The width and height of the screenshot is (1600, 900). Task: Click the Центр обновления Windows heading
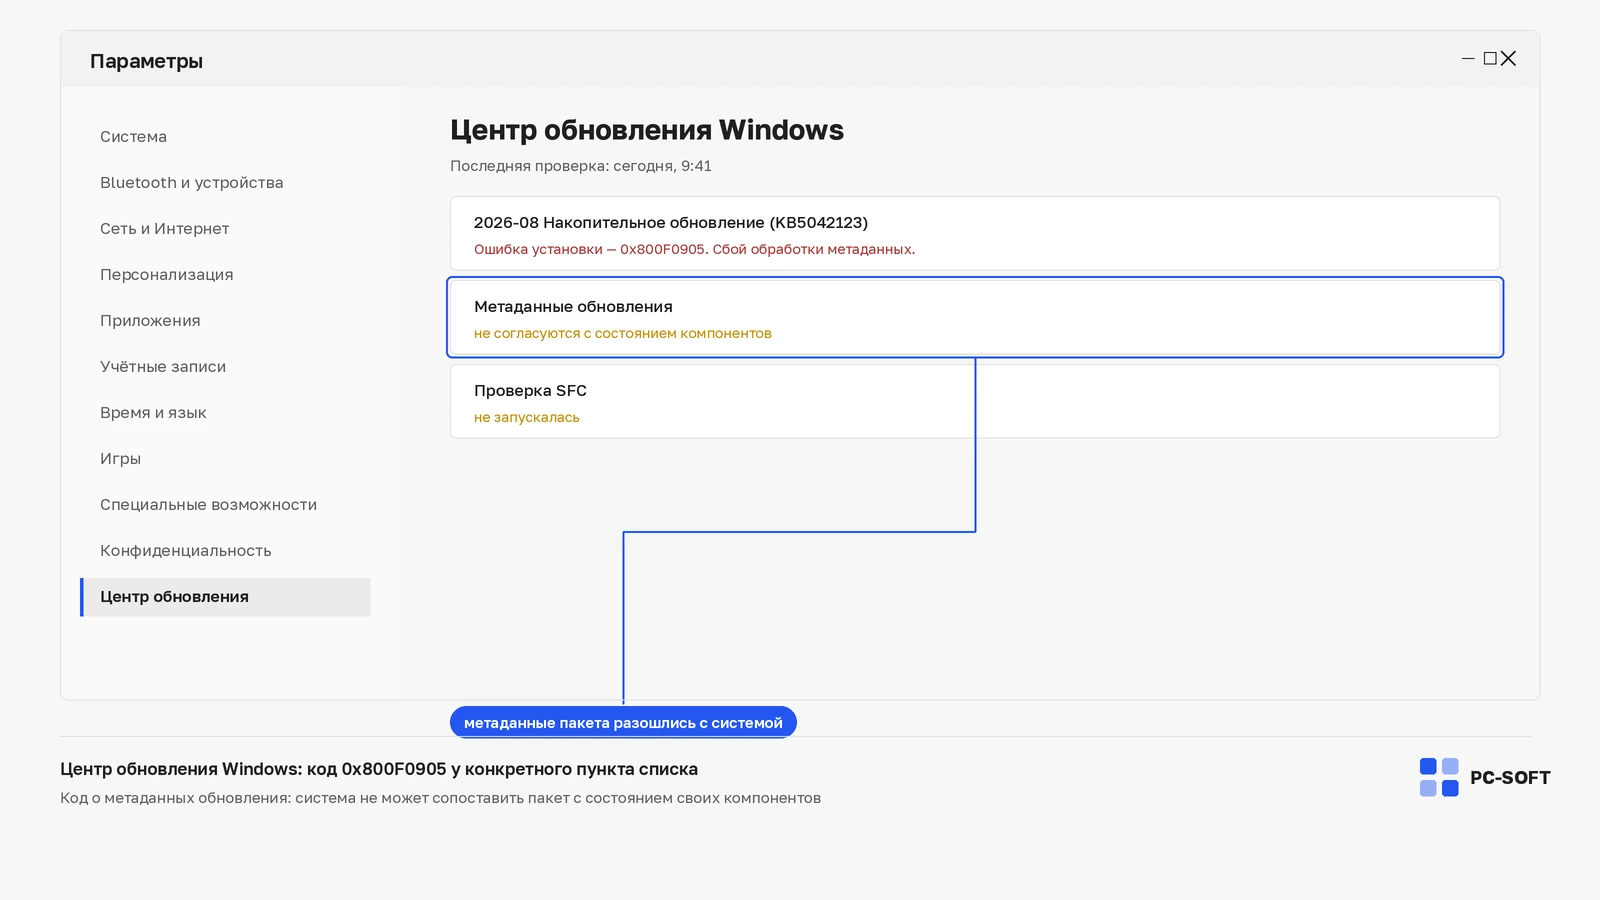(x=647, y=130)
